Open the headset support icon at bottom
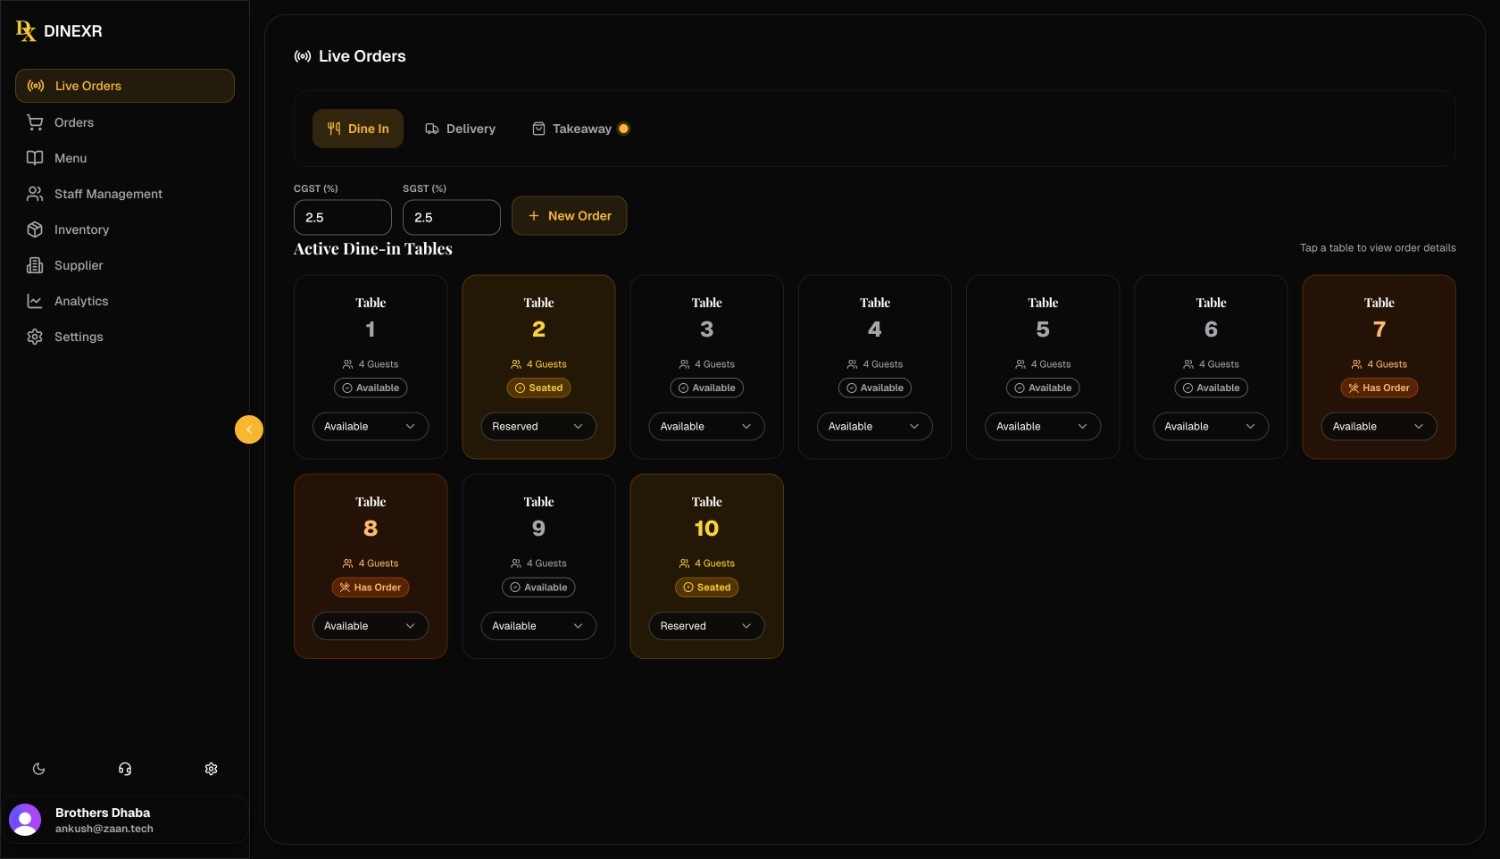The height and width of the screenshot is (859, 1500). (125, 768)
